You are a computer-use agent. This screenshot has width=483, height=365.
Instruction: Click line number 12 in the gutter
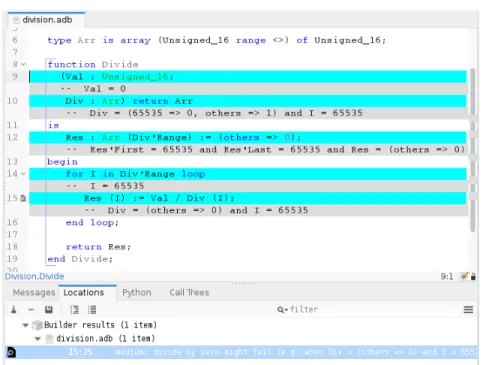[12, 137]
